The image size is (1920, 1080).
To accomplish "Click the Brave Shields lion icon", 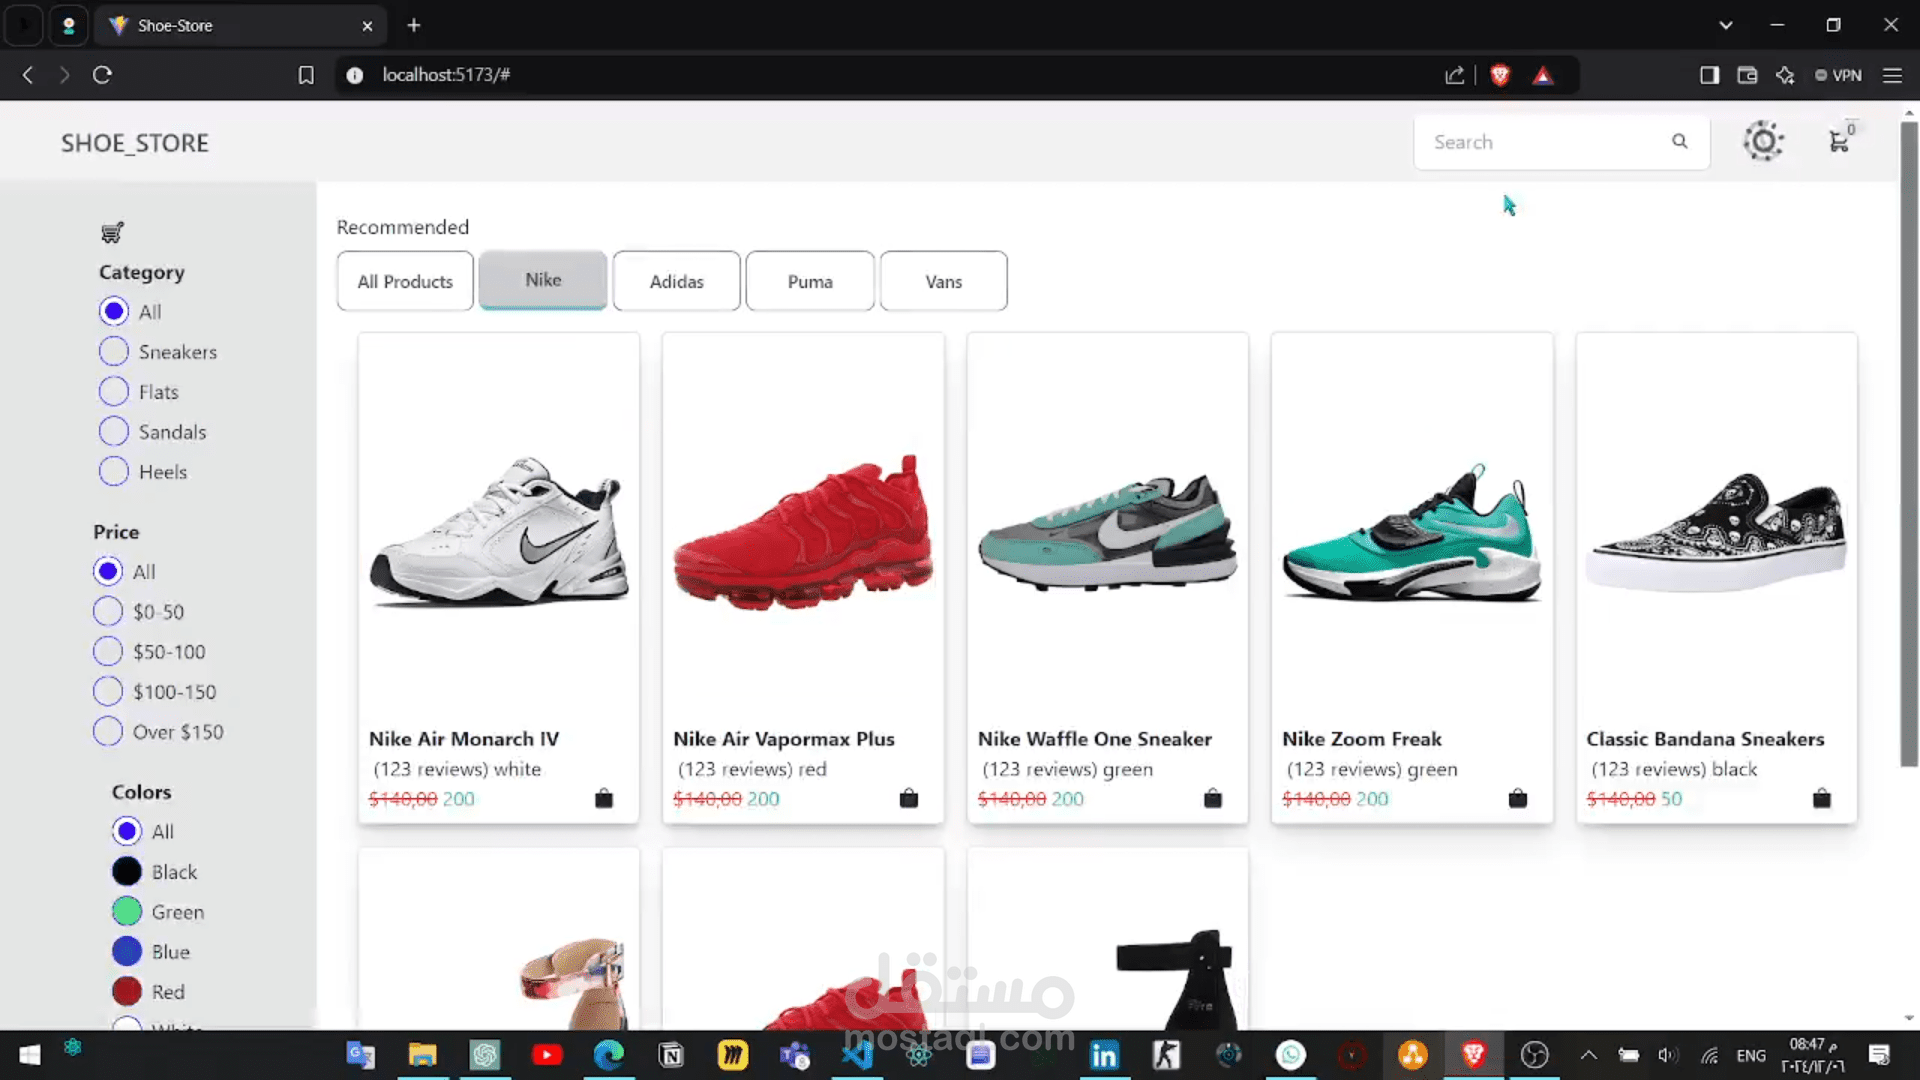I will [x=1500, y=75].
